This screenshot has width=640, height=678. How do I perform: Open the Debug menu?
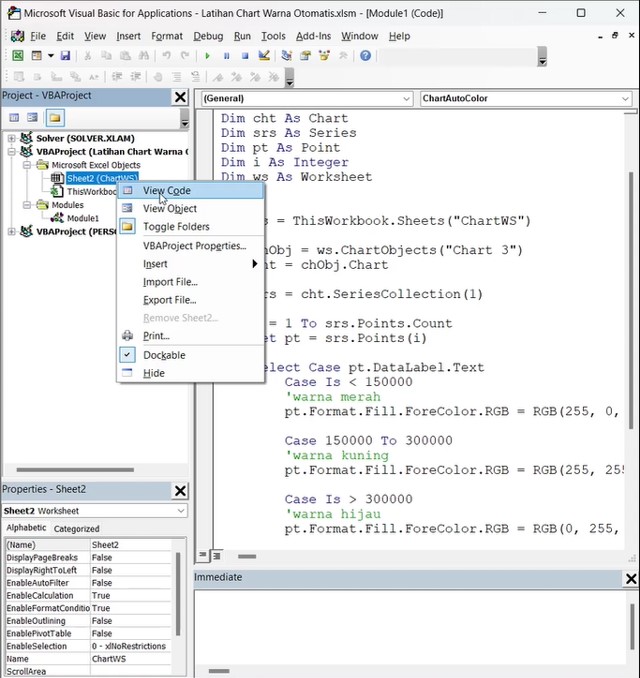tap(208, 36)
